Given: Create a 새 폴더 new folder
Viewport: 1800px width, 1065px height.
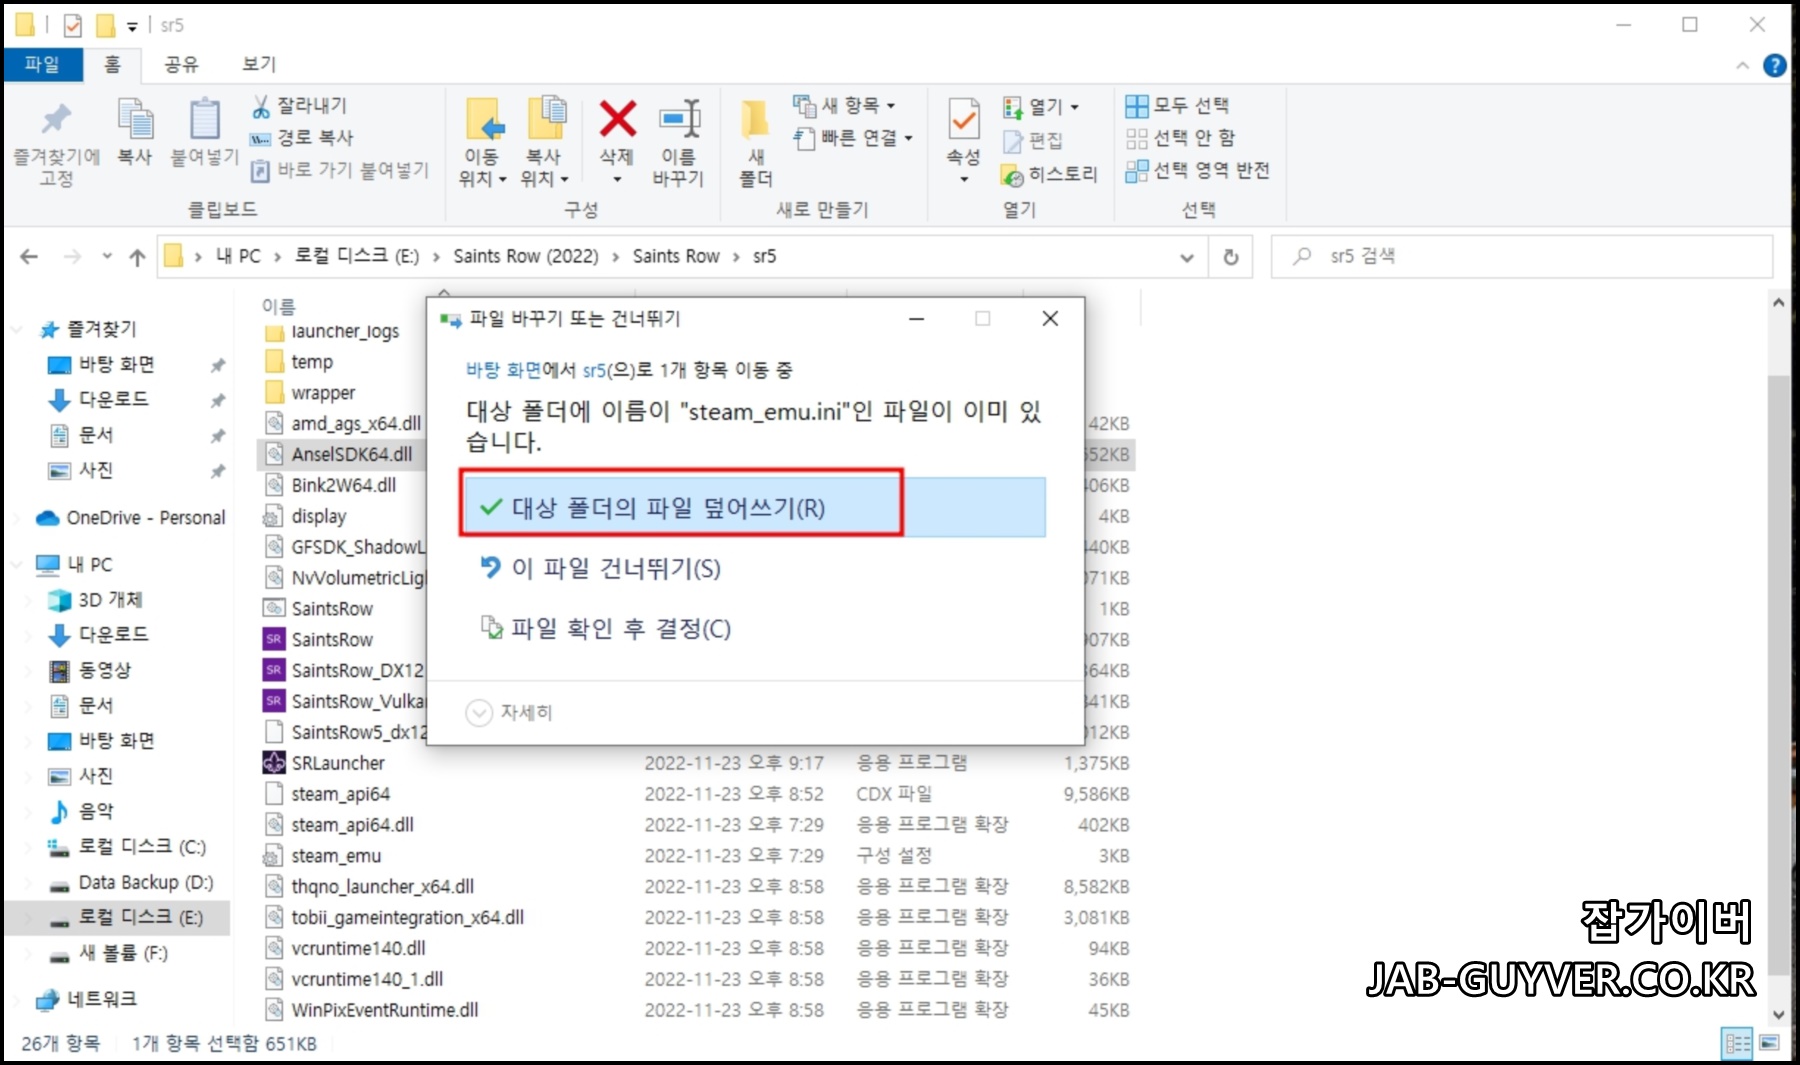Looking at the screenshot, I should (755, 142).
